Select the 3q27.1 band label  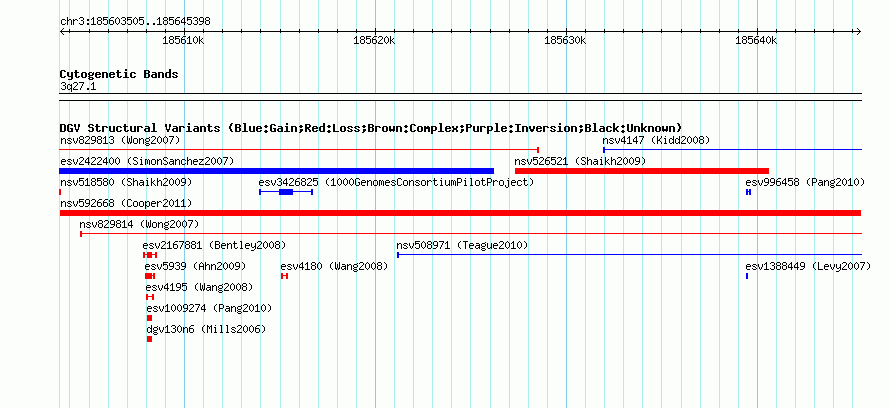coord(78,86)
